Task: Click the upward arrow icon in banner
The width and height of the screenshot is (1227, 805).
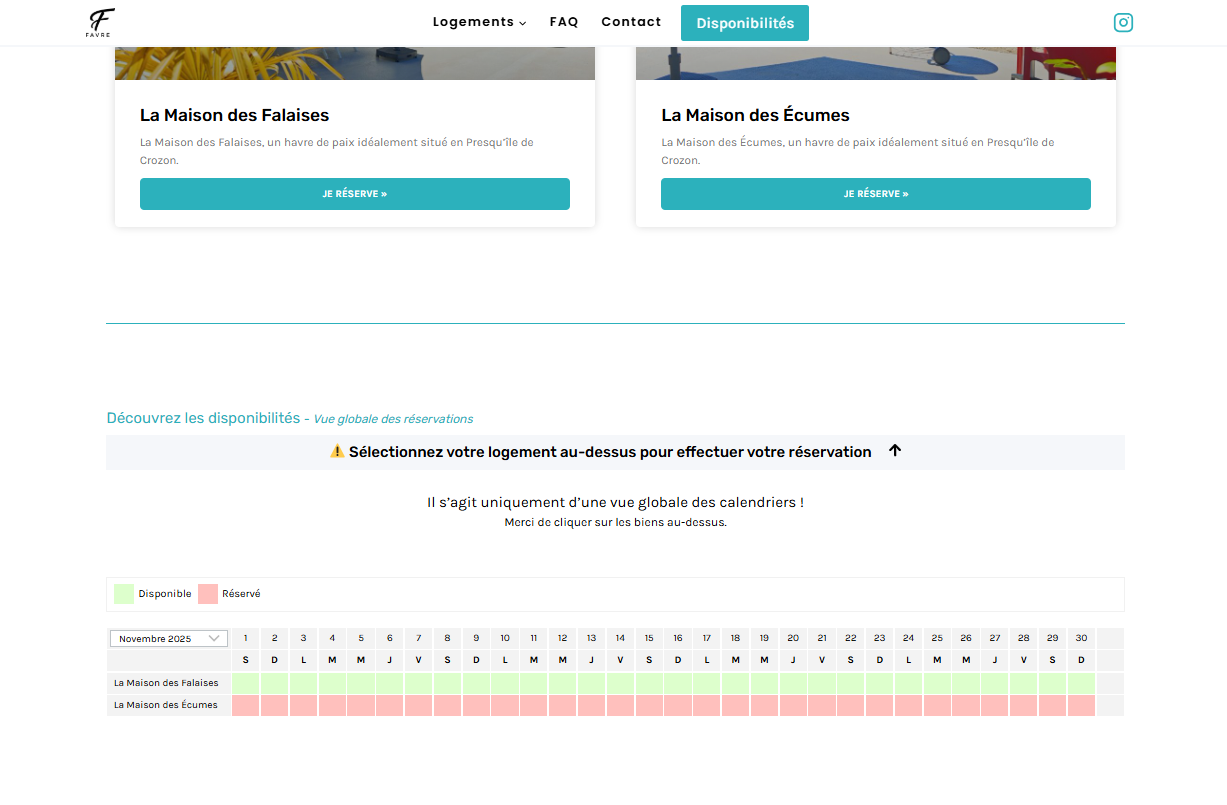Action: click(x=895, y=451)
